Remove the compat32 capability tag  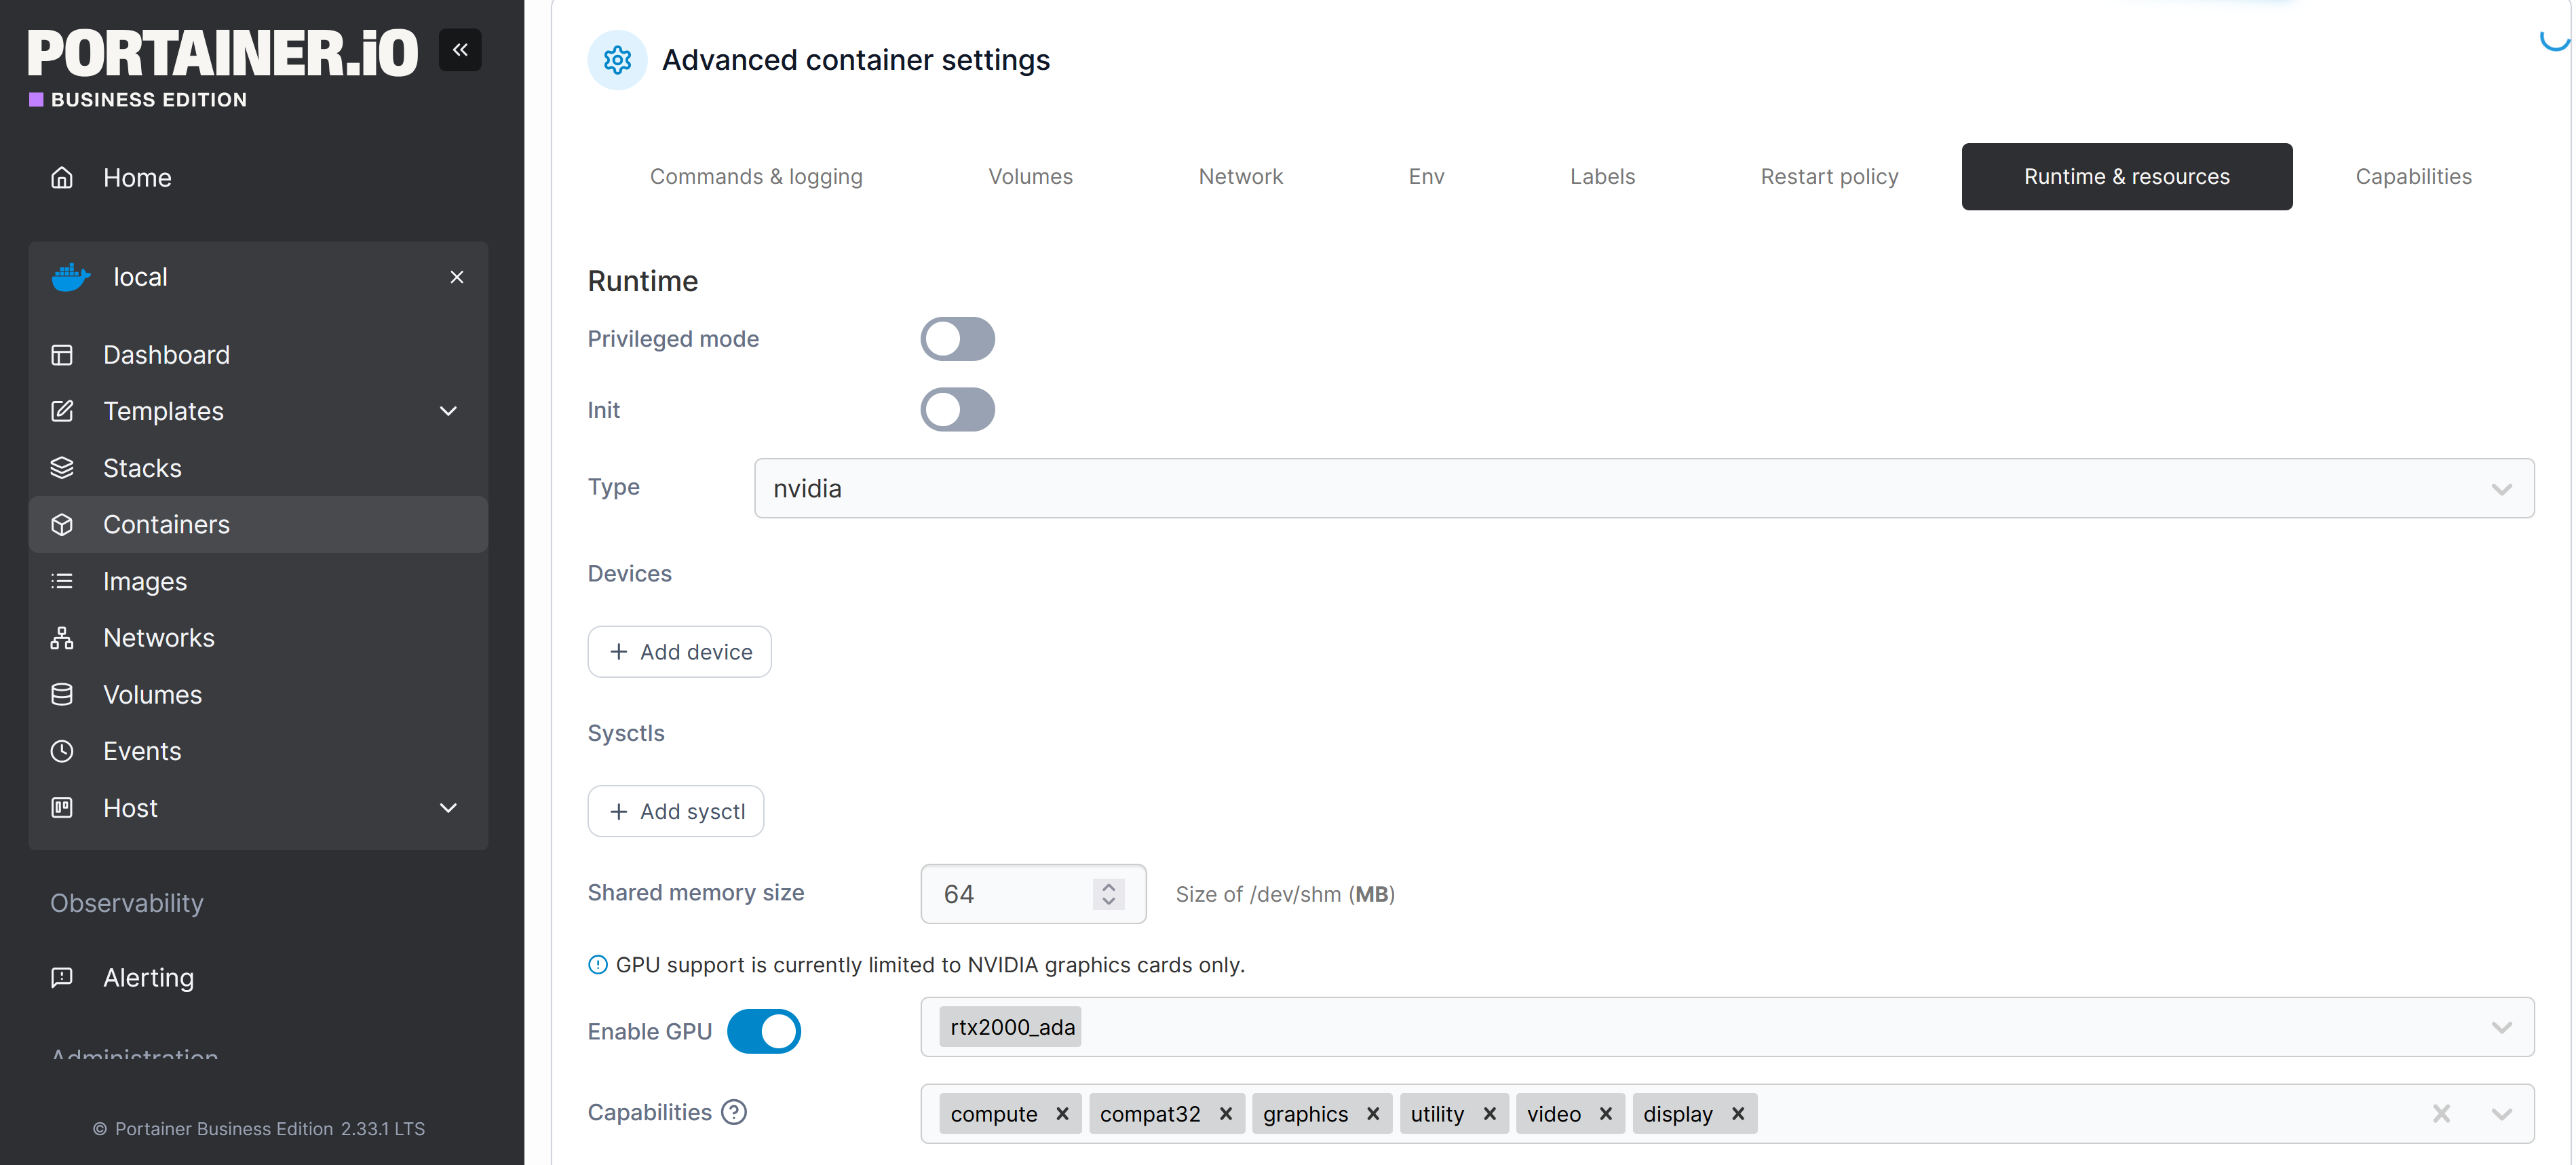[1225, 1114]
